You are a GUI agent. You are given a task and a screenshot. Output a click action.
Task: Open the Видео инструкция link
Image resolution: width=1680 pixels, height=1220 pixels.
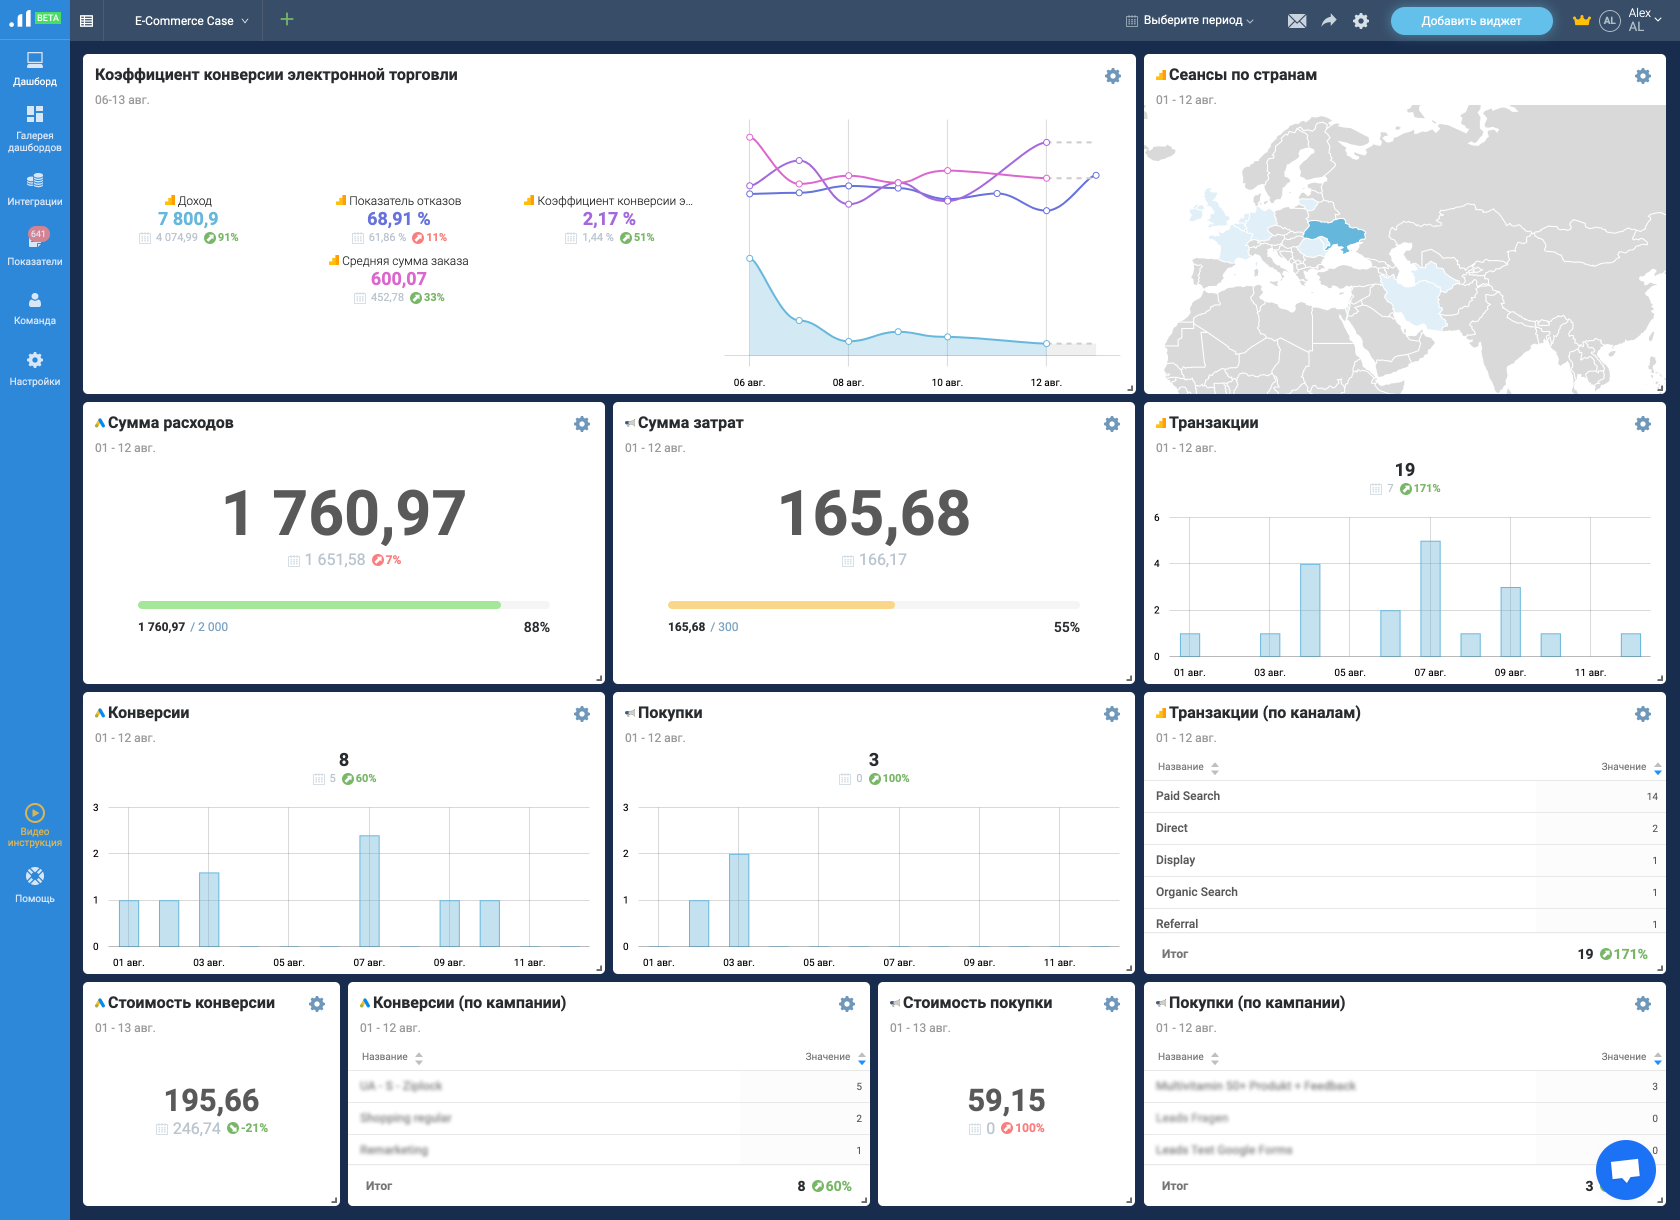35,825
